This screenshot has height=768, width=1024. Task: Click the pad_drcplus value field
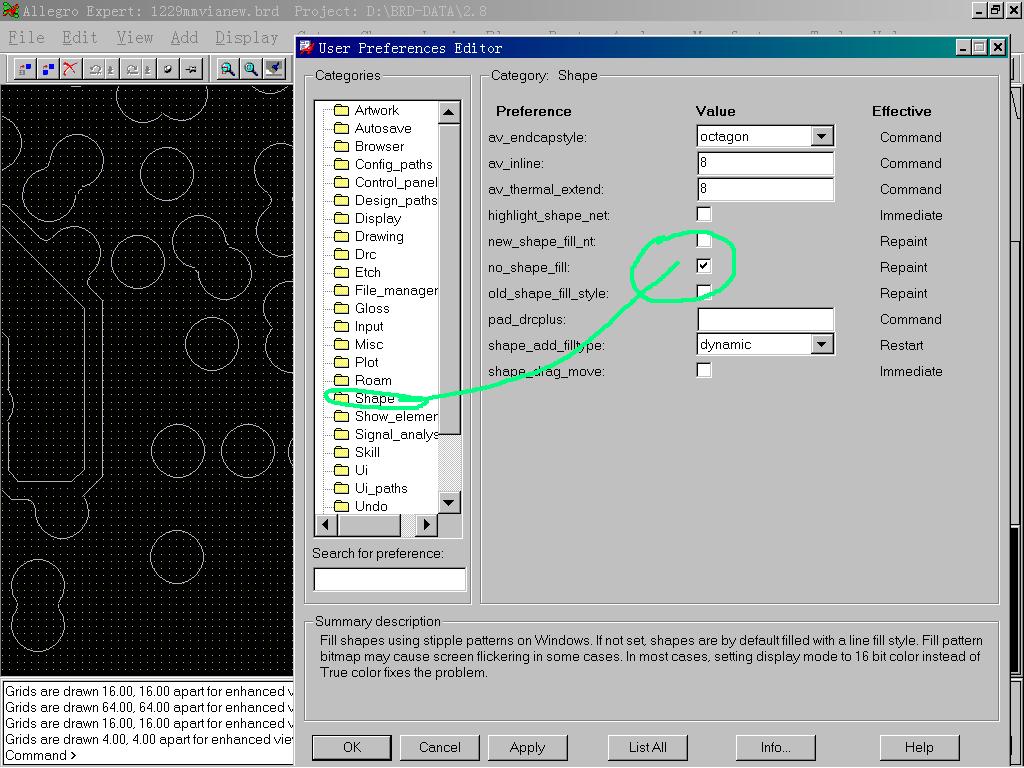[765, 319]
